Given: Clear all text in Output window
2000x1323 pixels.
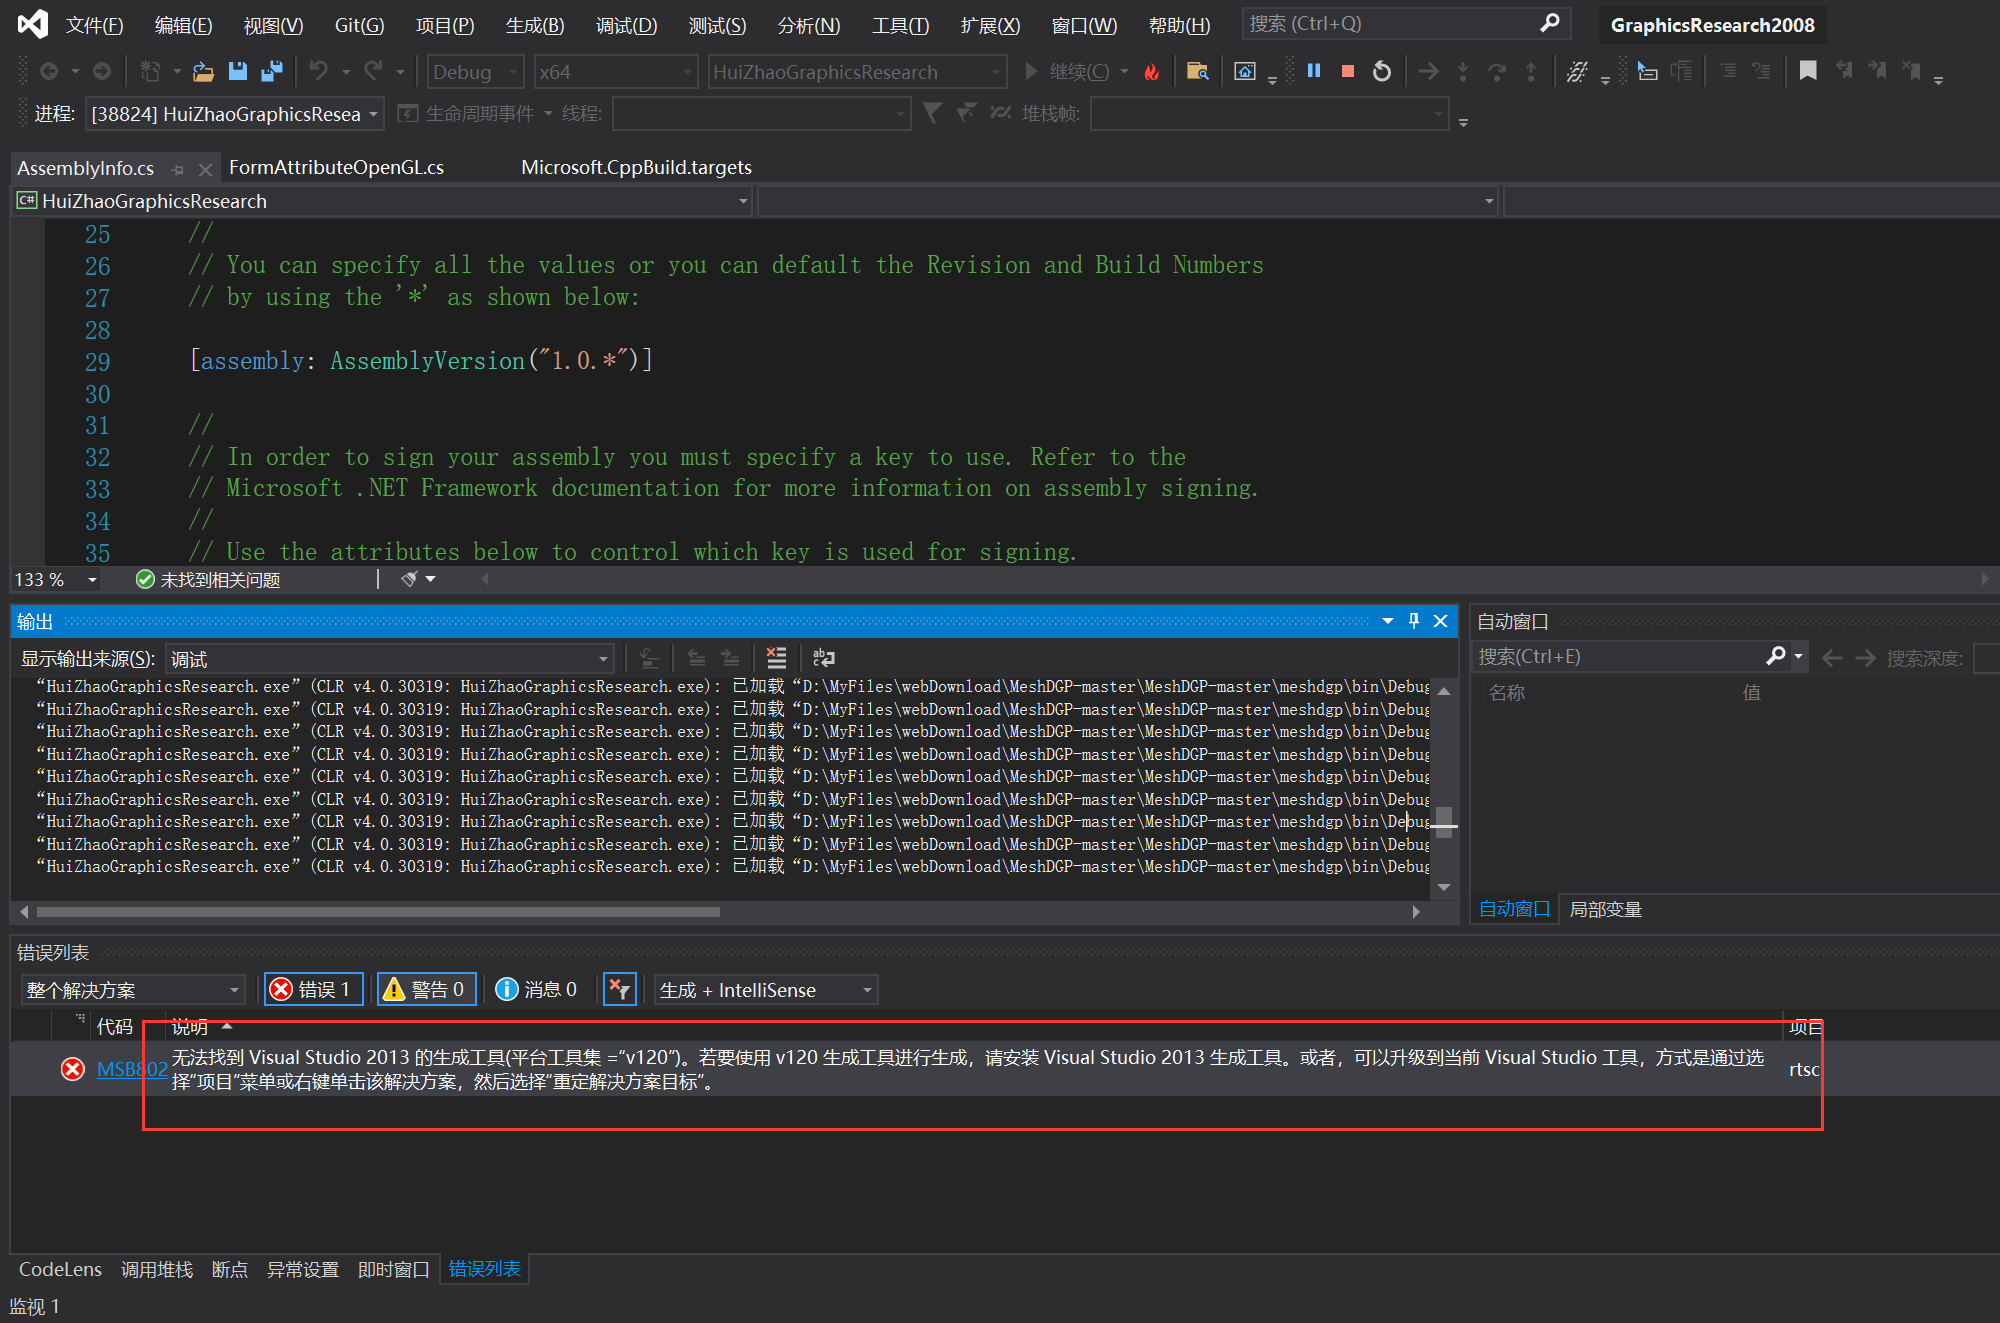Looking at the screenshot, I should [776, 658].
